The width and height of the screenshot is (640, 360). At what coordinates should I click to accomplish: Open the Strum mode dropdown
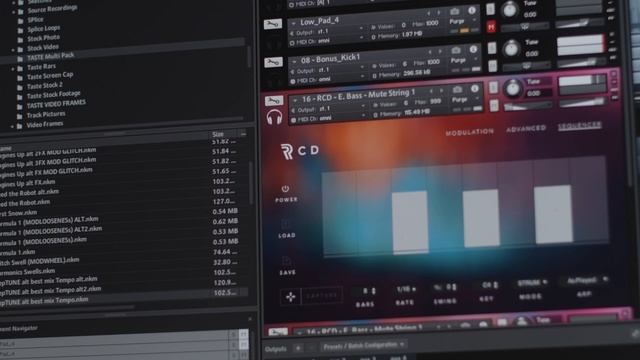[532, 282]
